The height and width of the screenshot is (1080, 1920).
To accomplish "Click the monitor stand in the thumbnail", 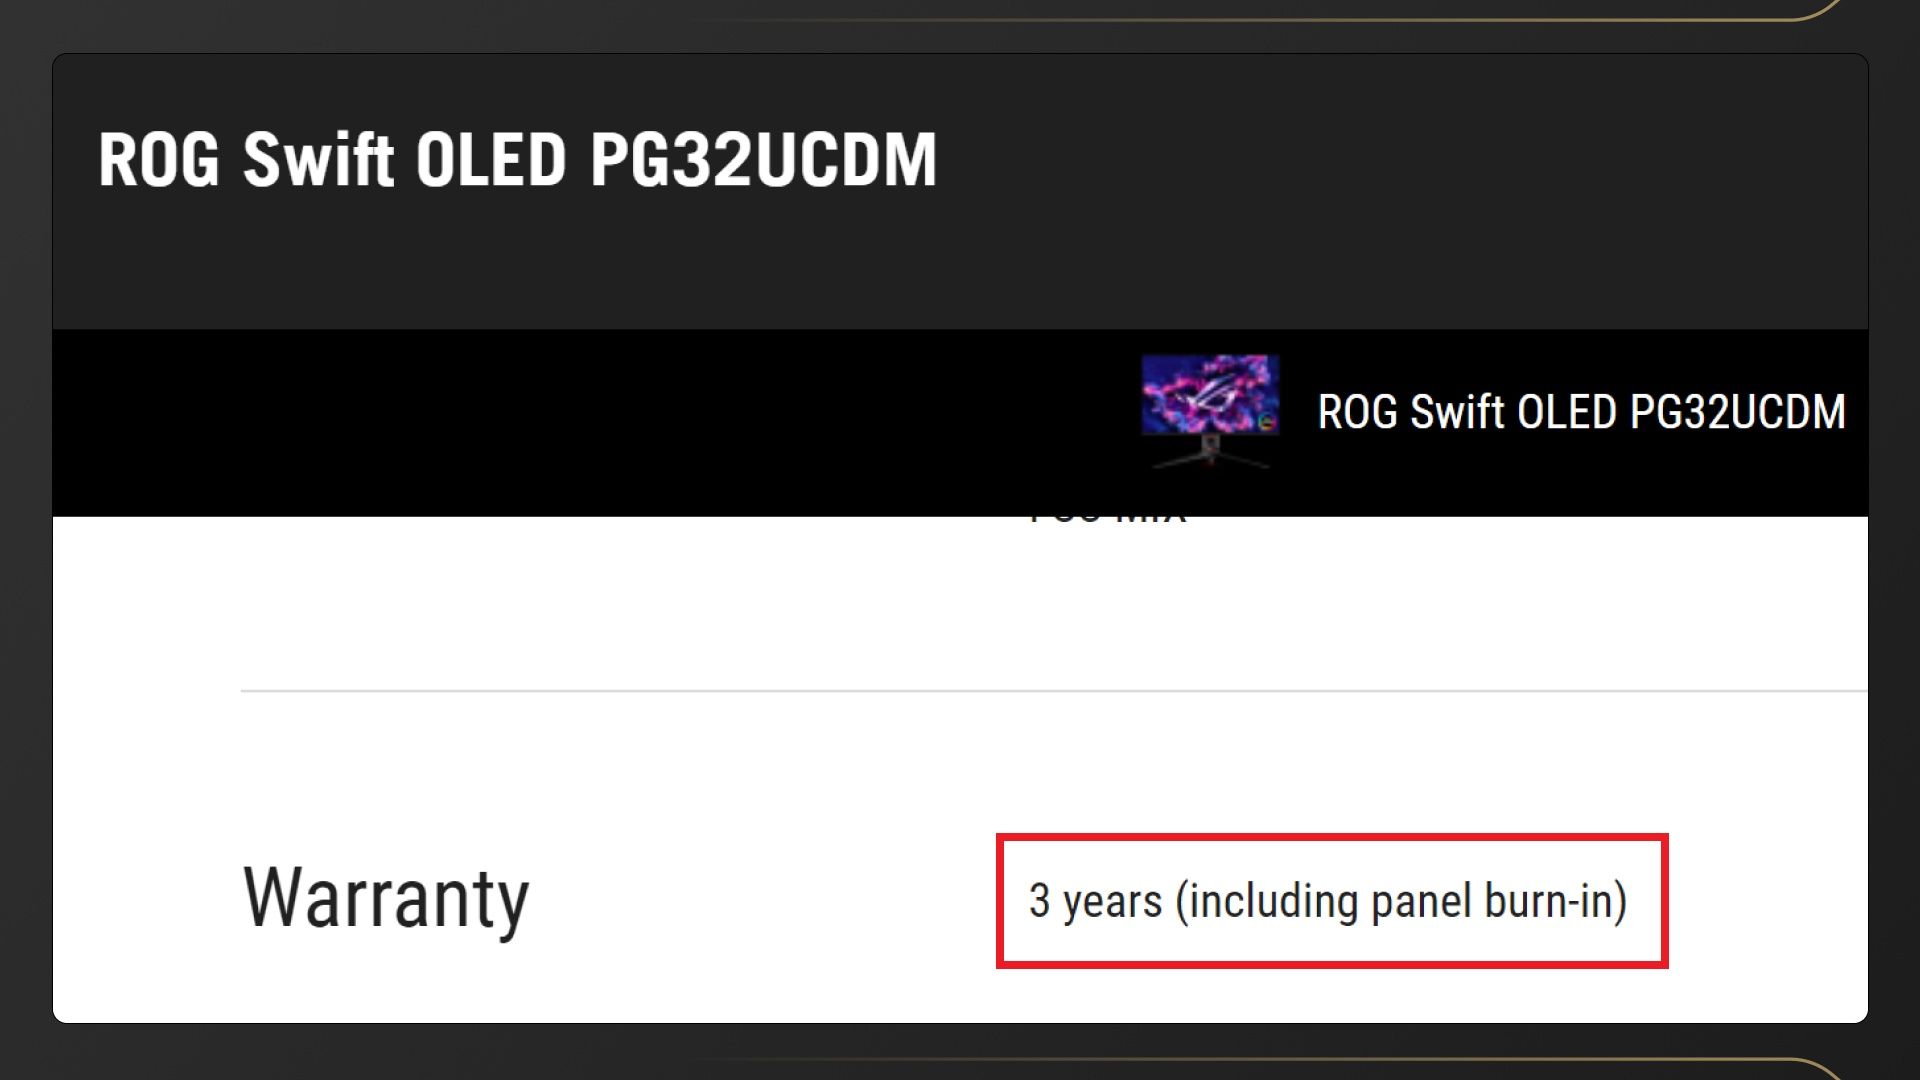I will pyautogui.click(x=1210, y=453).
